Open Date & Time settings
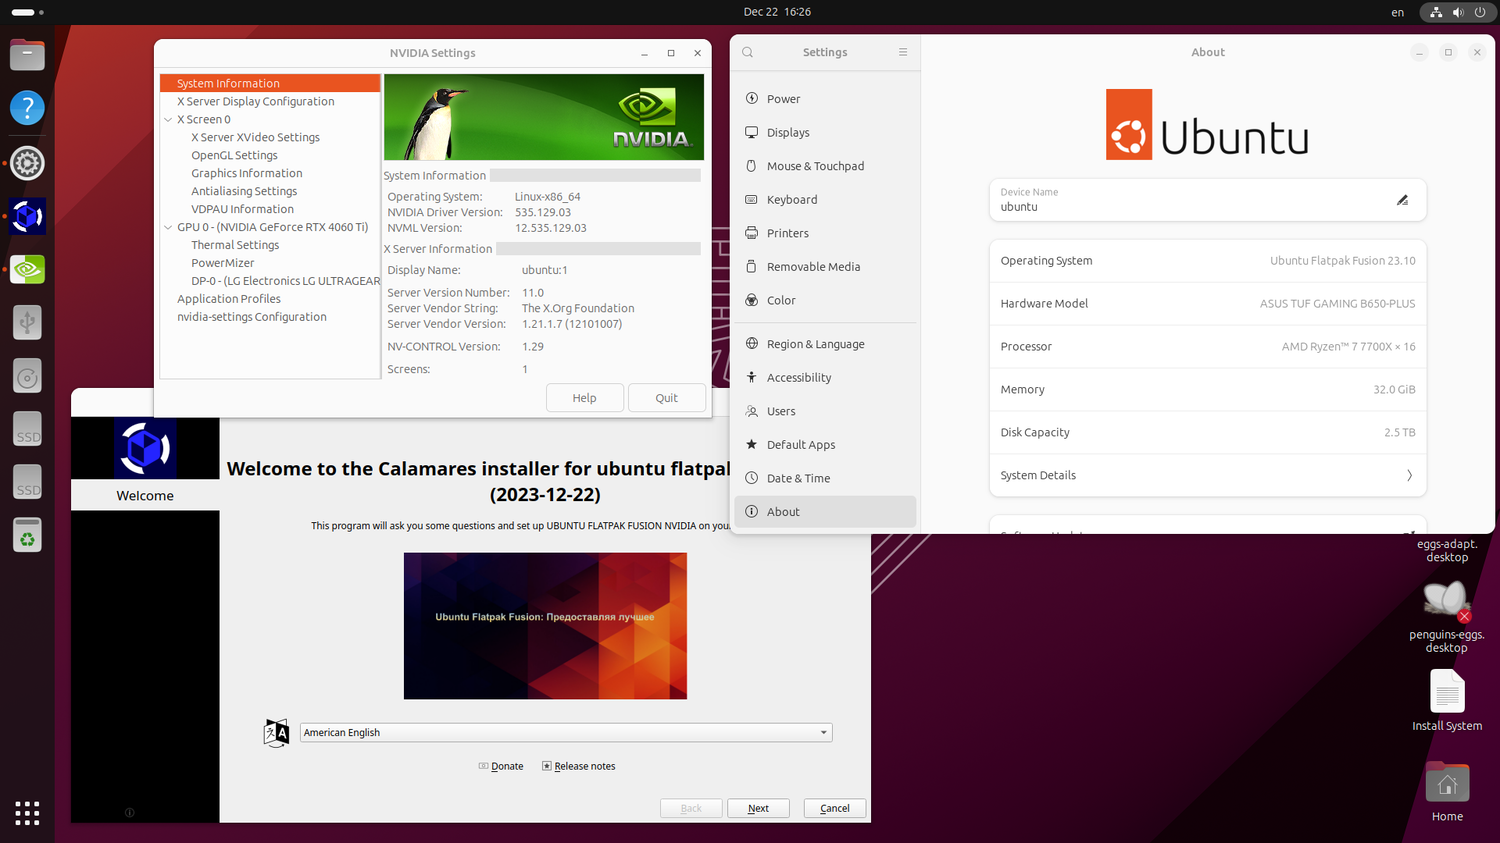Viewport: 1500px width, 843px height. pos(825,478)
